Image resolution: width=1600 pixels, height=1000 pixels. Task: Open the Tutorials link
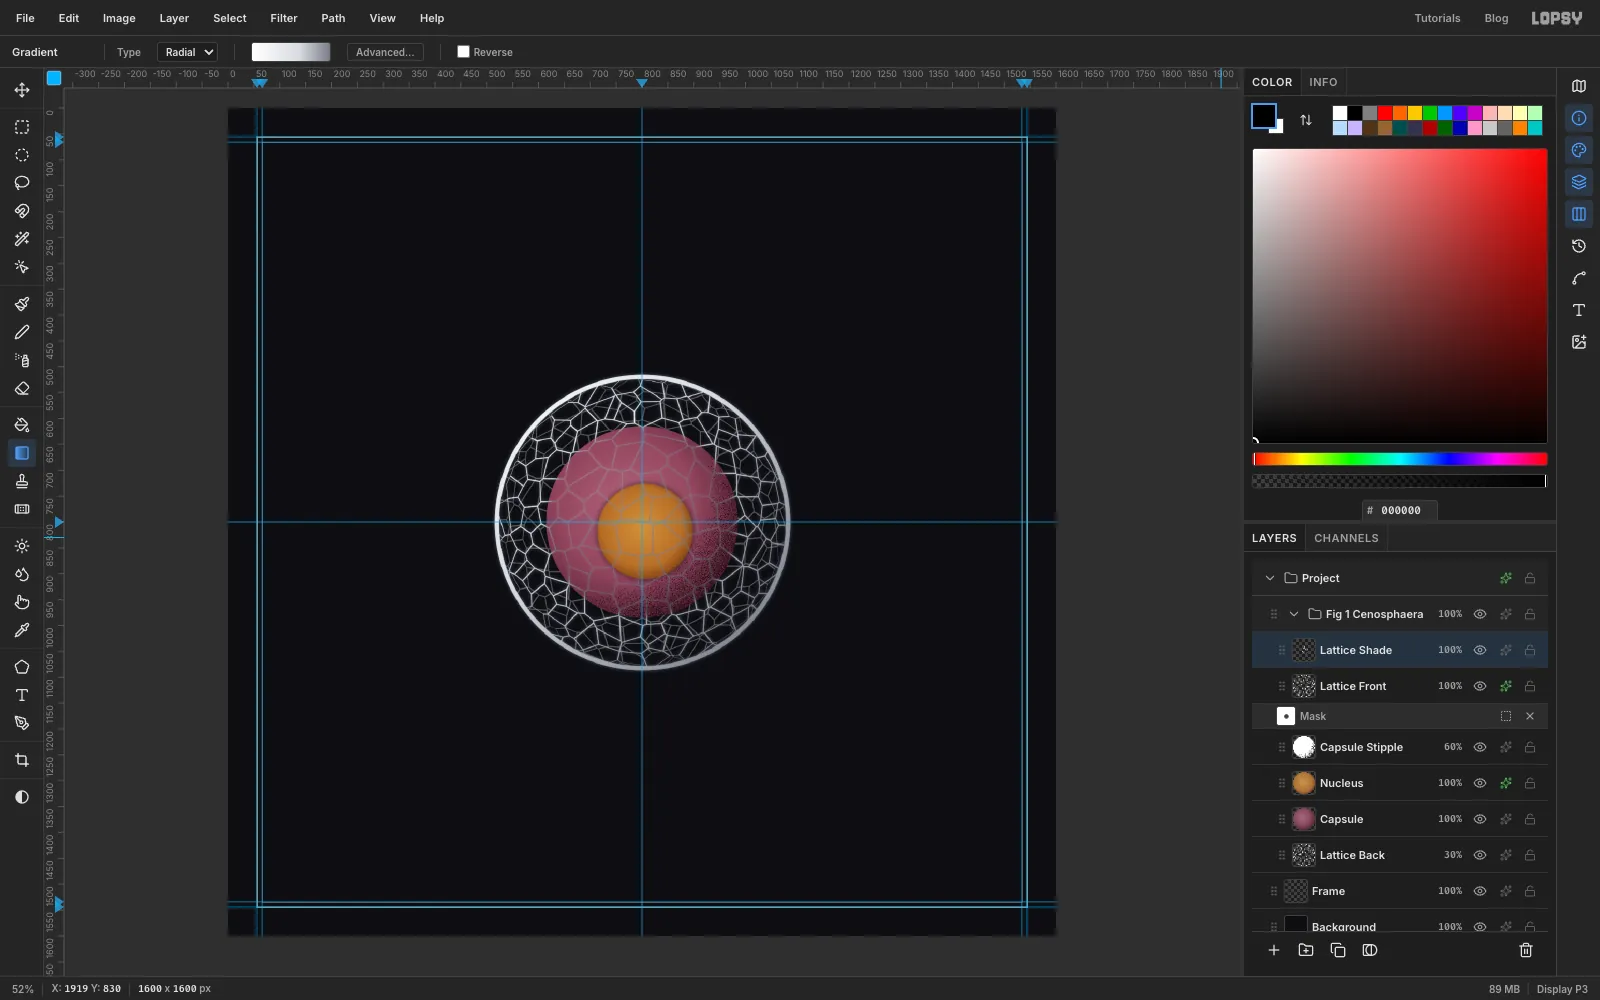(x=1437, y=18)
